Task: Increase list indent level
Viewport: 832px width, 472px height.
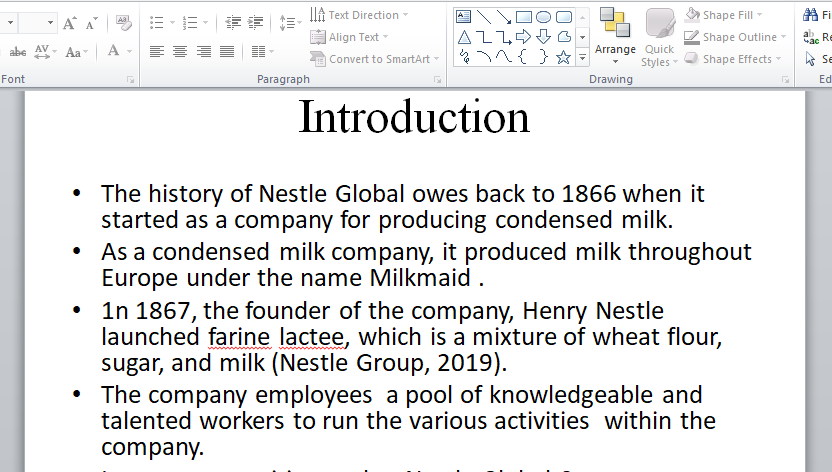Action: coord(255,22)
